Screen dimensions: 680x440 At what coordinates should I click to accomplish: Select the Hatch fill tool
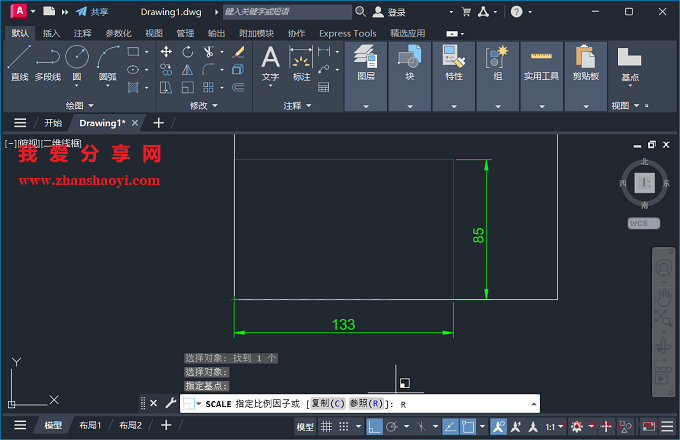coord(133,88)
